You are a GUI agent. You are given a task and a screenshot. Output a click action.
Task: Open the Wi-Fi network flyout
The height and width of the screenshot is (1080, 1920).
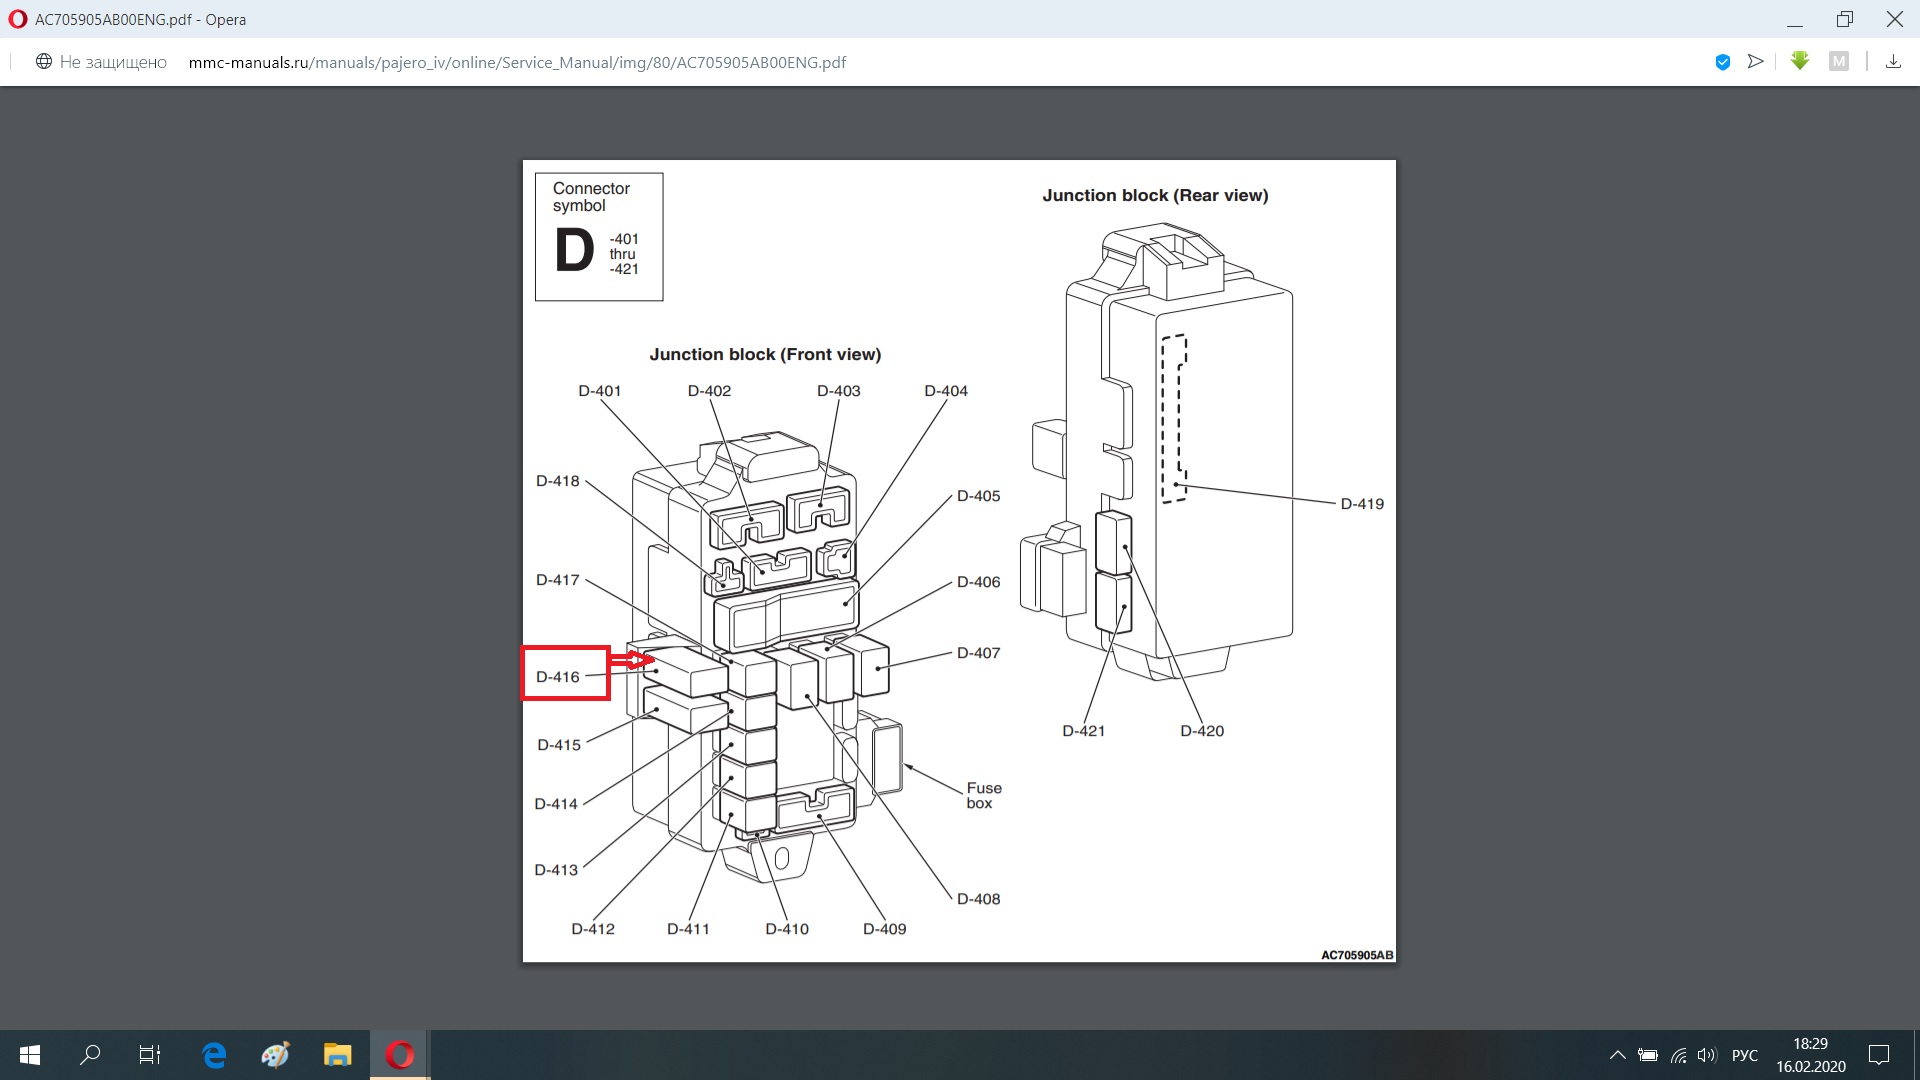(x=1678, y=1055)
